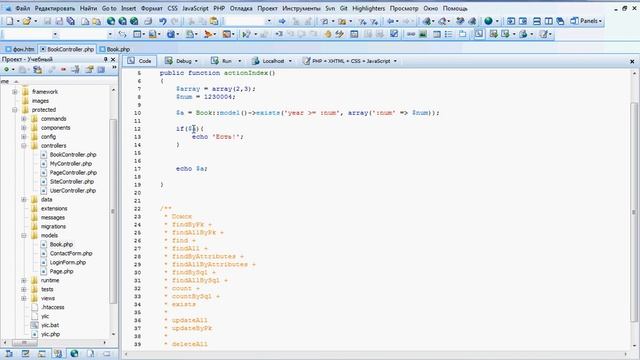Switch to the фон.htm tab
The image size is (640, 360).
coord(20,49)
